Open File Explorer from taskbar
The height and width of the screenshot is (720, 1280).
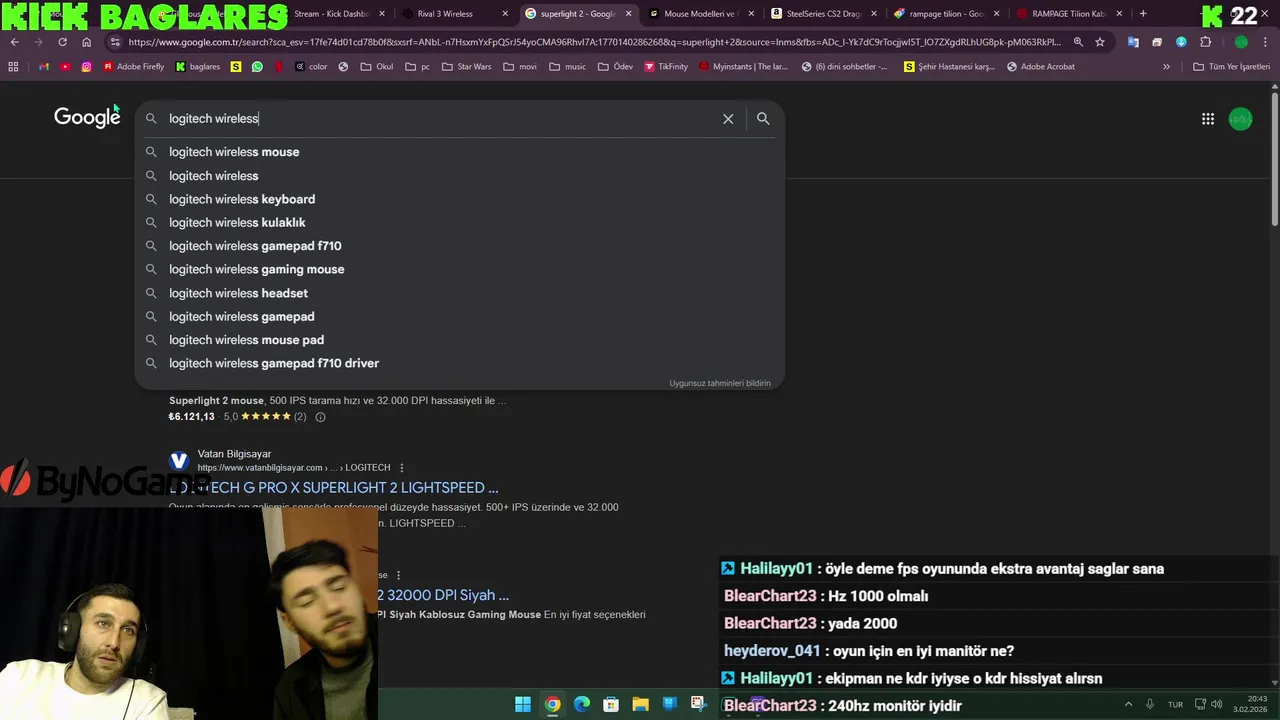point(640,705)
